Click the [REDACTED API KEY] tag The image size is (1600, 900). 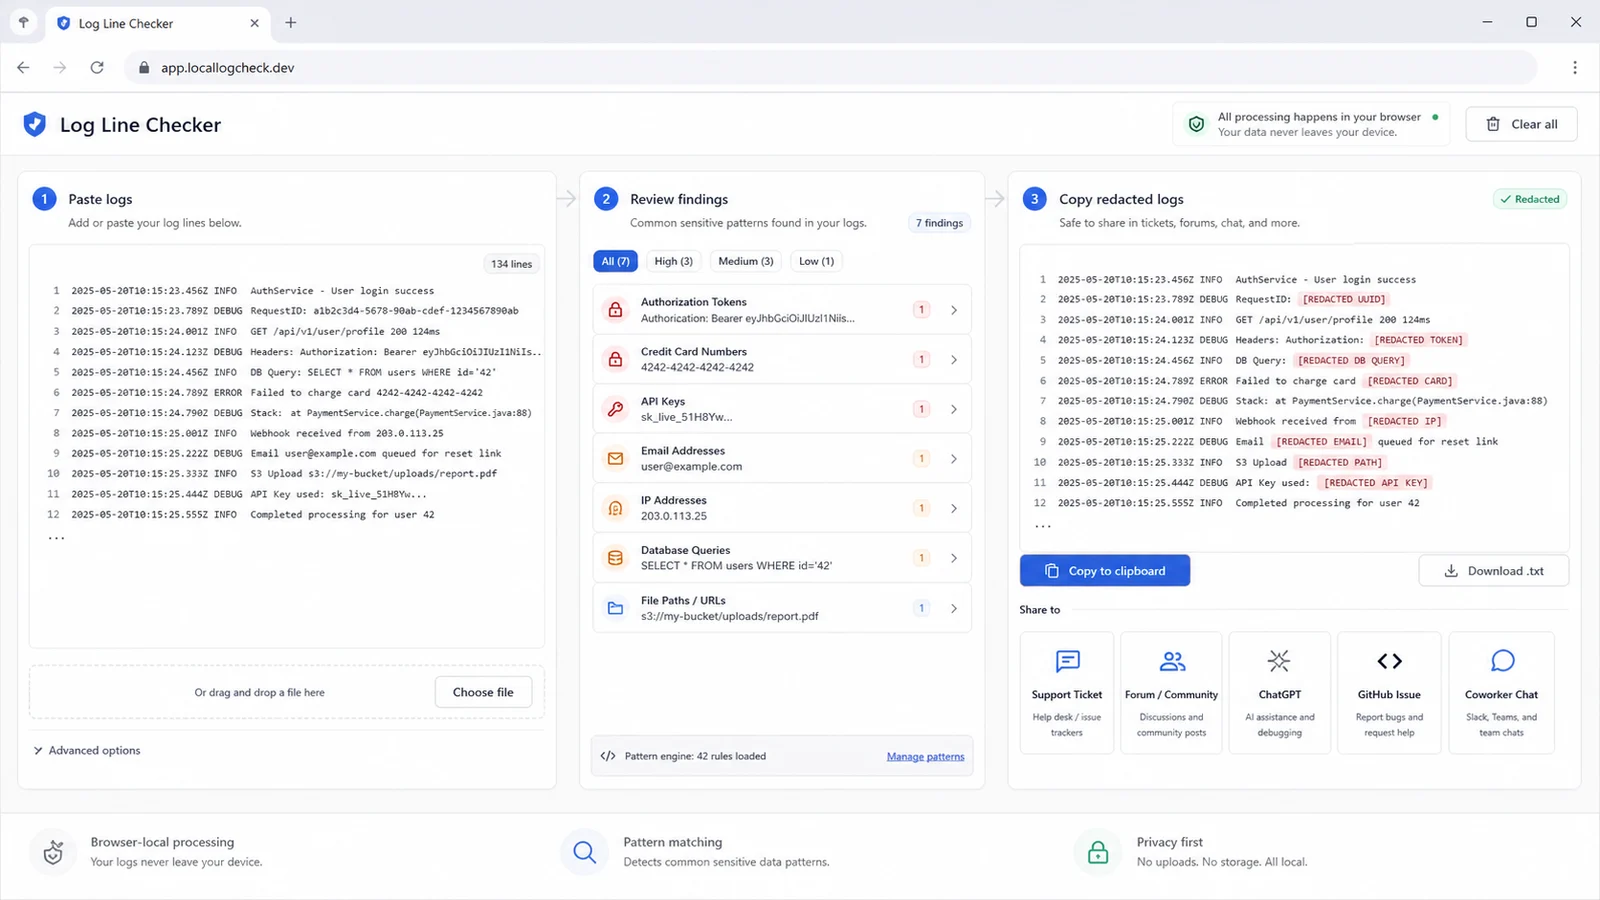click(x=1376, y=482)
